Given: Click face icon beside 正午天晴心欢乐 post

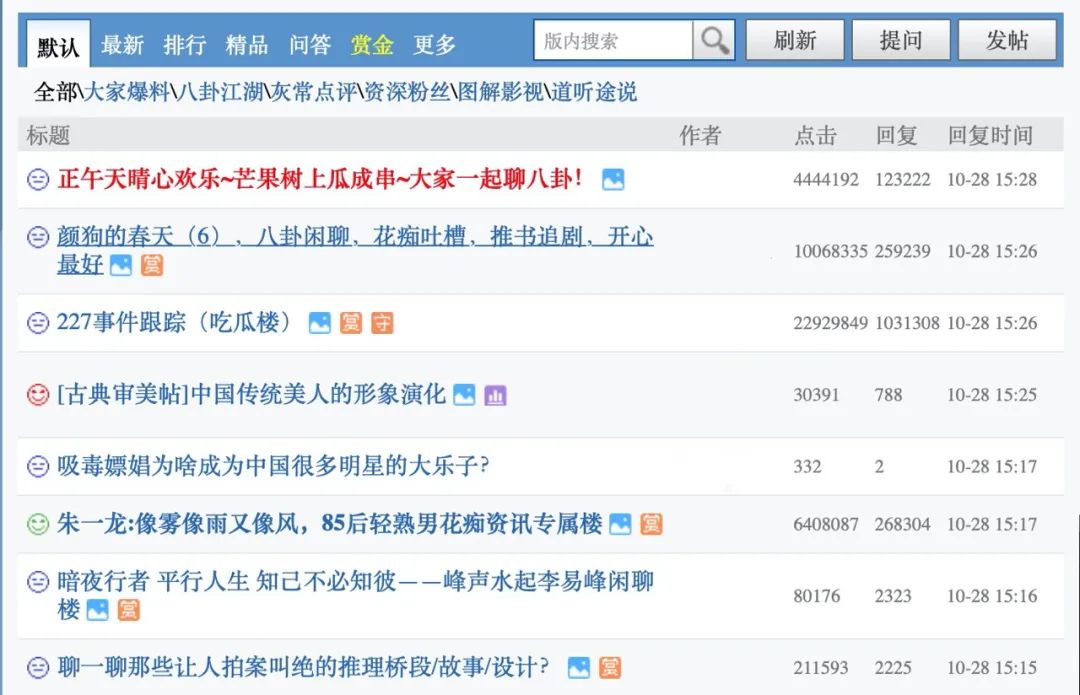Looking at the screenshot, I should [x=38, y=180].
